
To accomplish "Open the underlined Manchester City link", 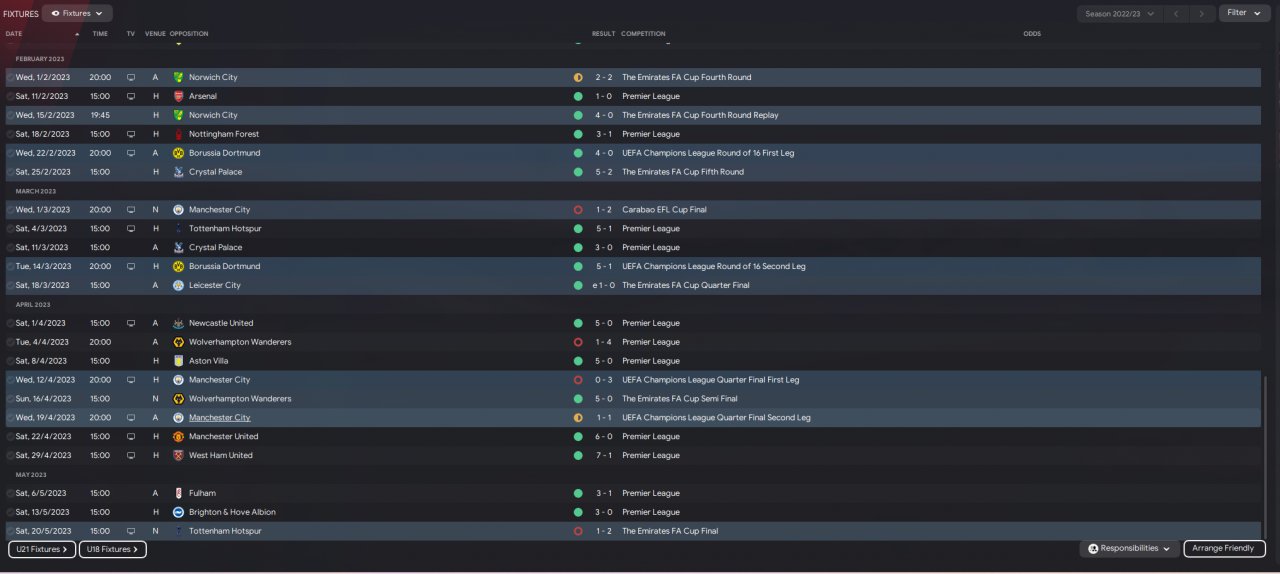I will 219,418.
